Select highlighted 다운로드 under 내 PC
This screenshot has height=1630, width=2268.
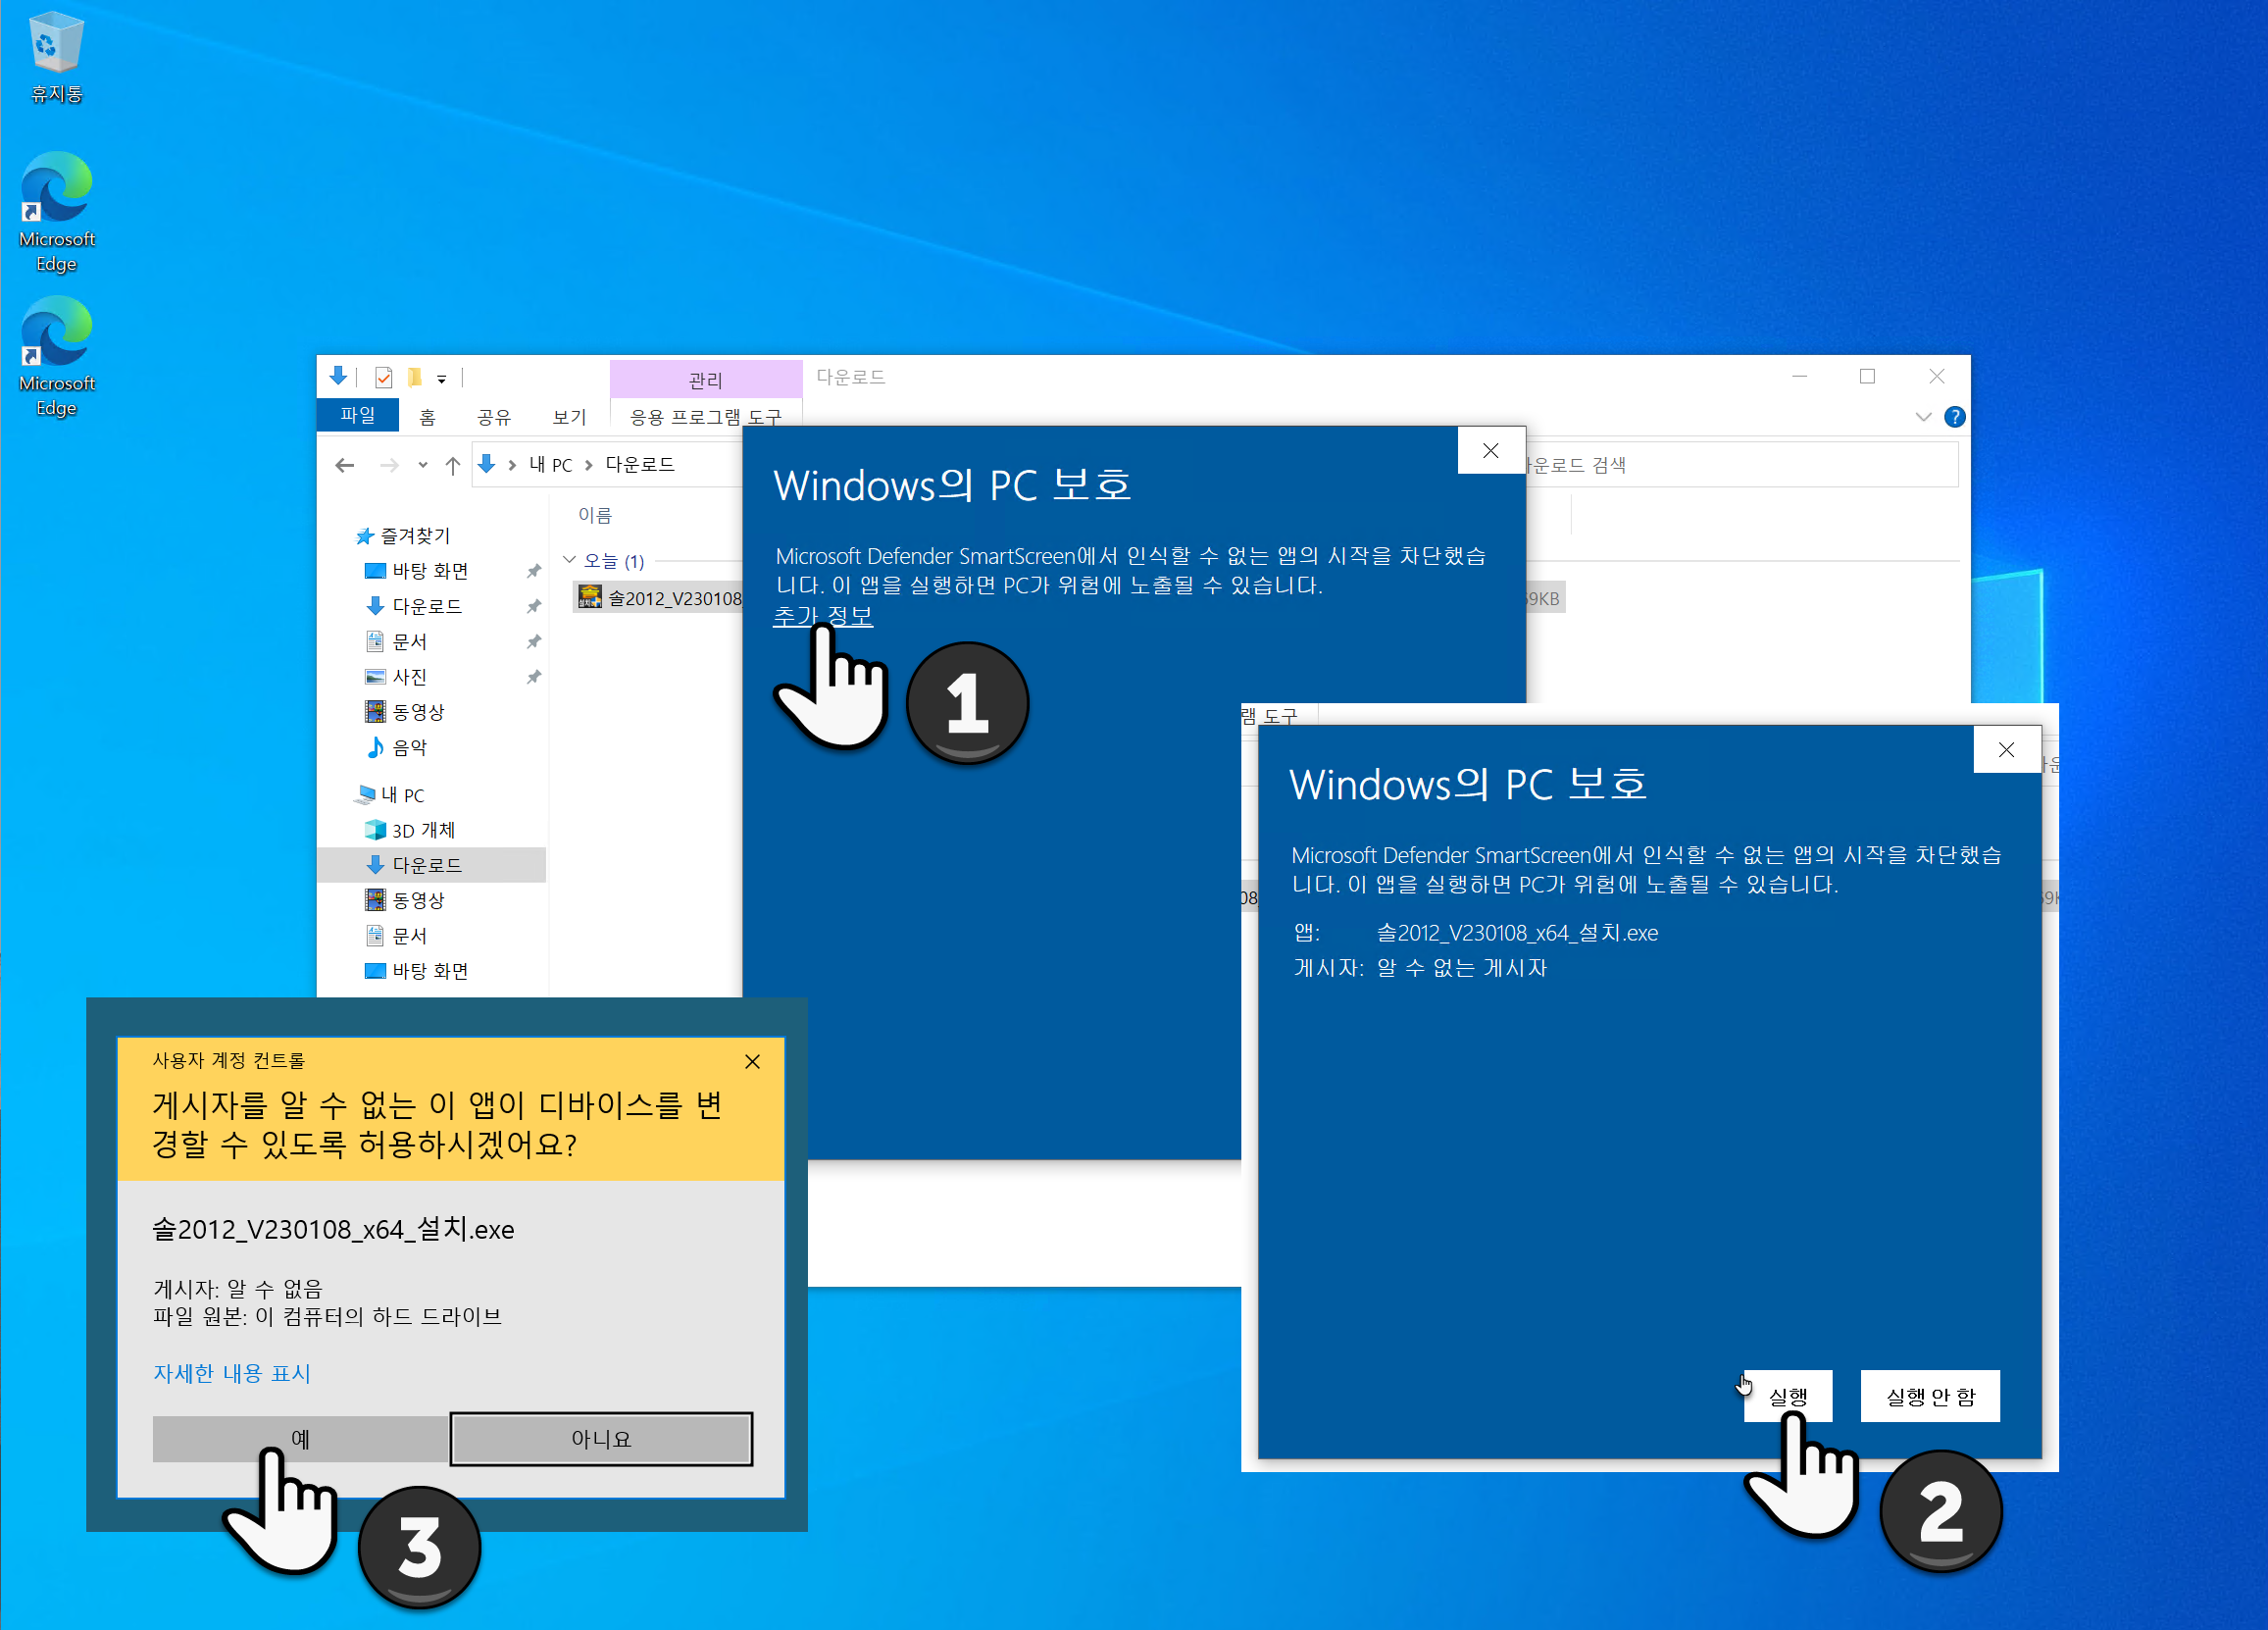click(432, 865)
